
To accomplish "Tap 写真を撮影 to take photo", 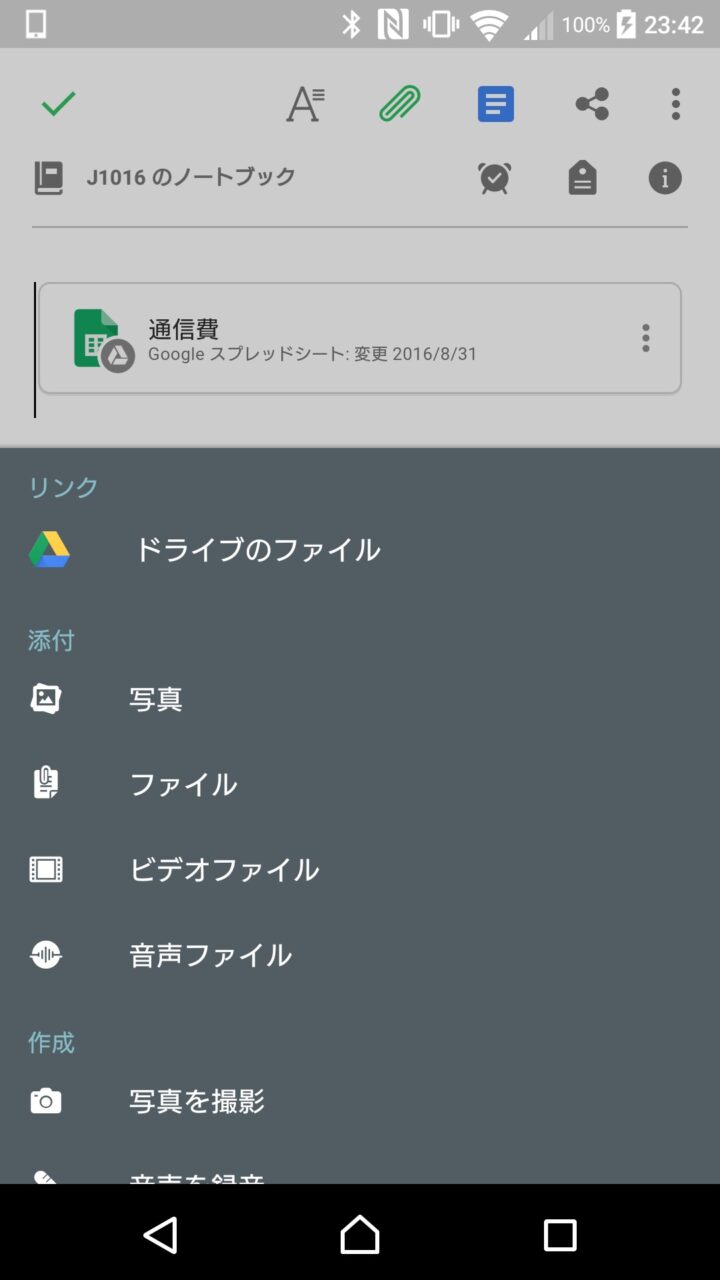I will 196,1102.
